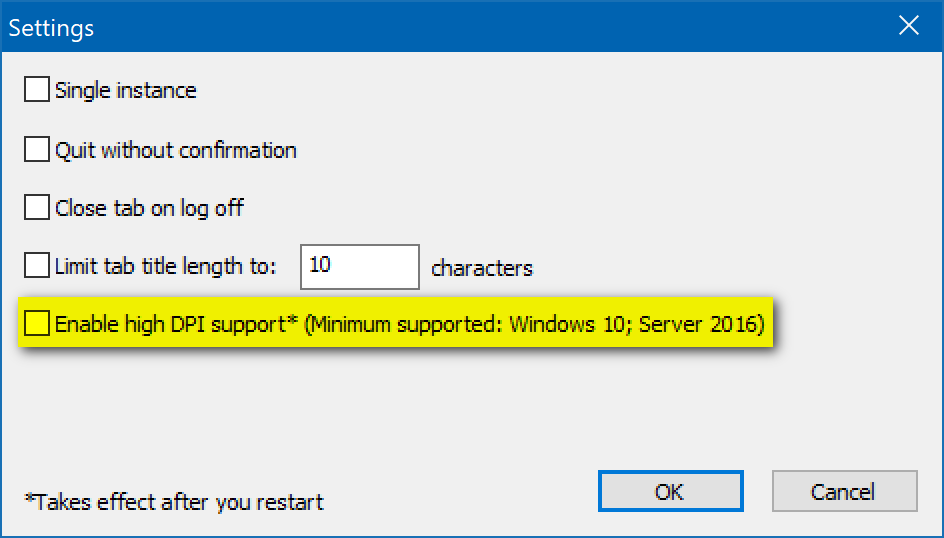This screenshot has width=944, height=538.
Task: Click the "Single instance" label text
Action: click(x=125, y=90)
